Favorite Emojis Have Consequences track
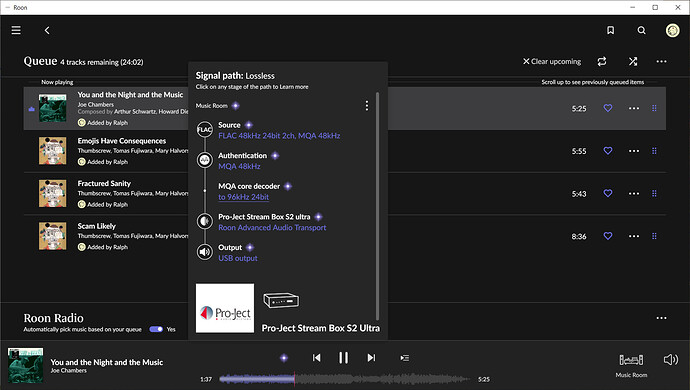690x390 pixels. pos(608,151)
